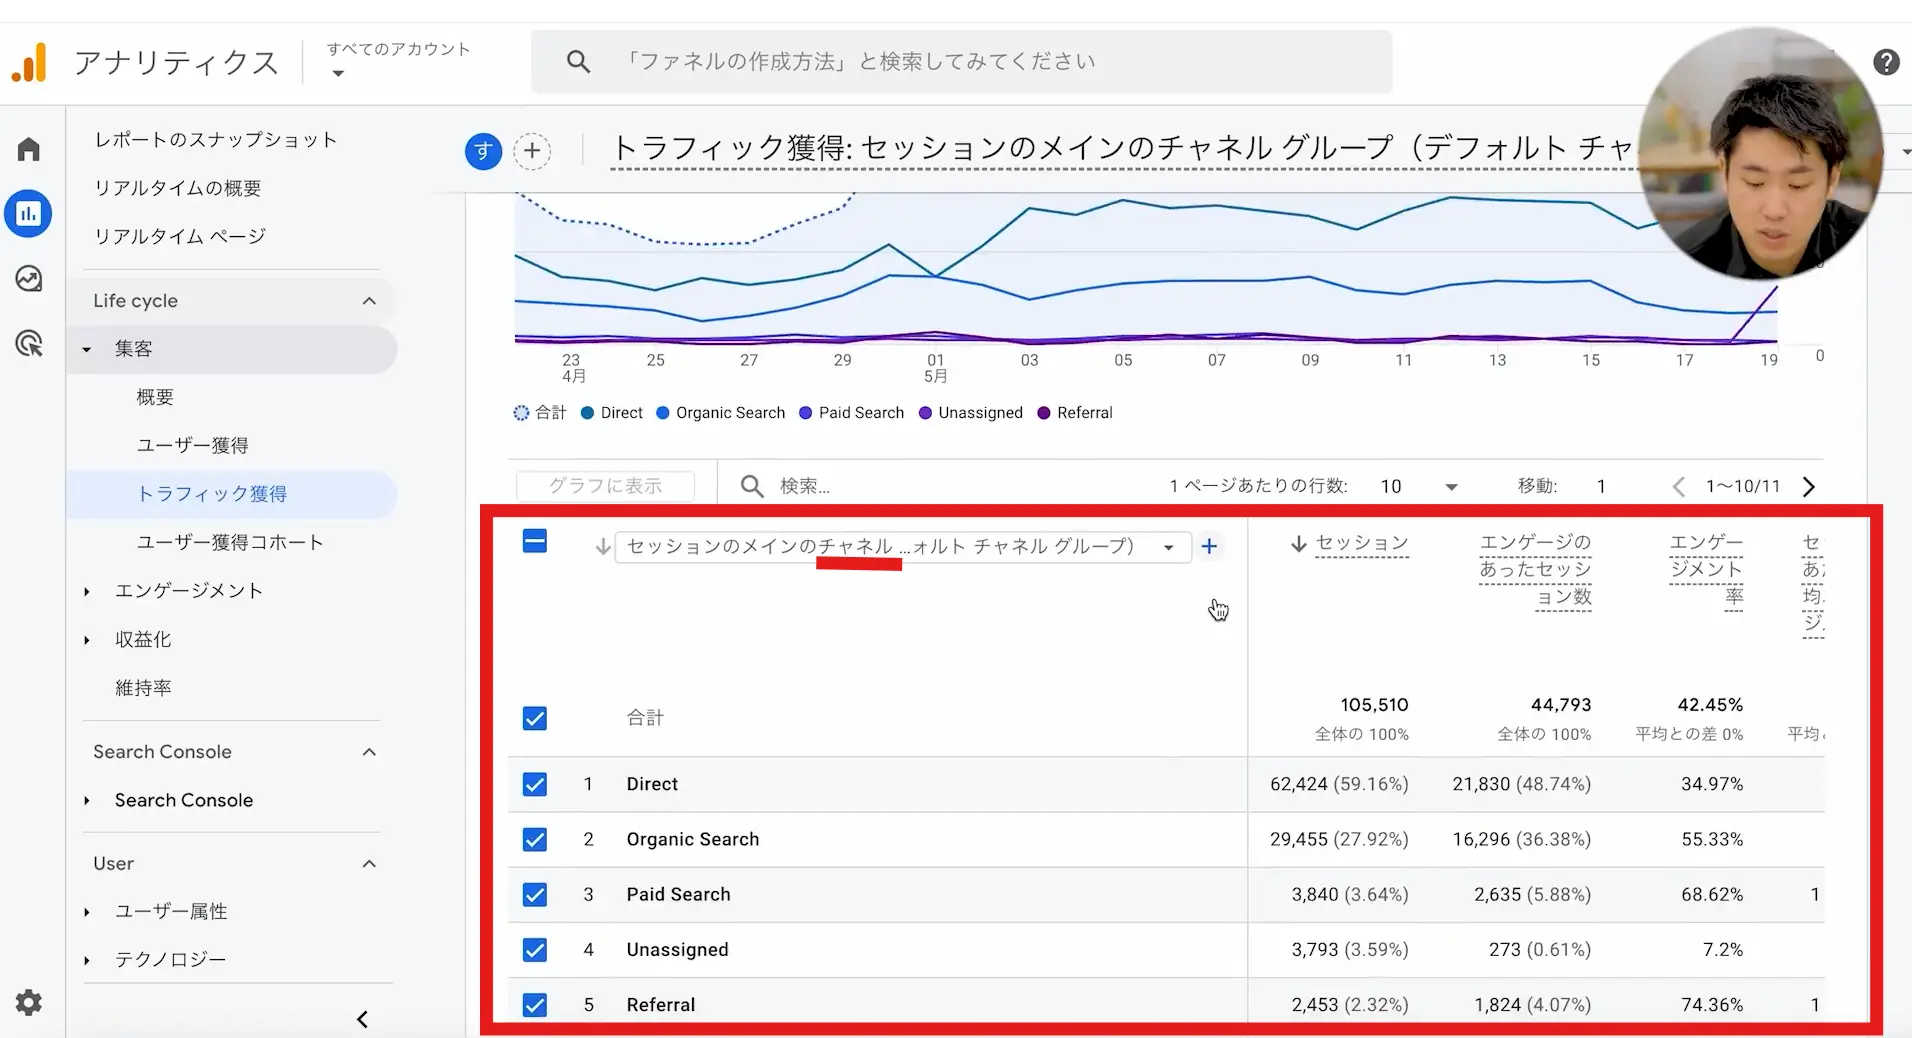Click the Analytics search field
1912x1038 pixels.
pyautogui.click(x=960, y=62)
